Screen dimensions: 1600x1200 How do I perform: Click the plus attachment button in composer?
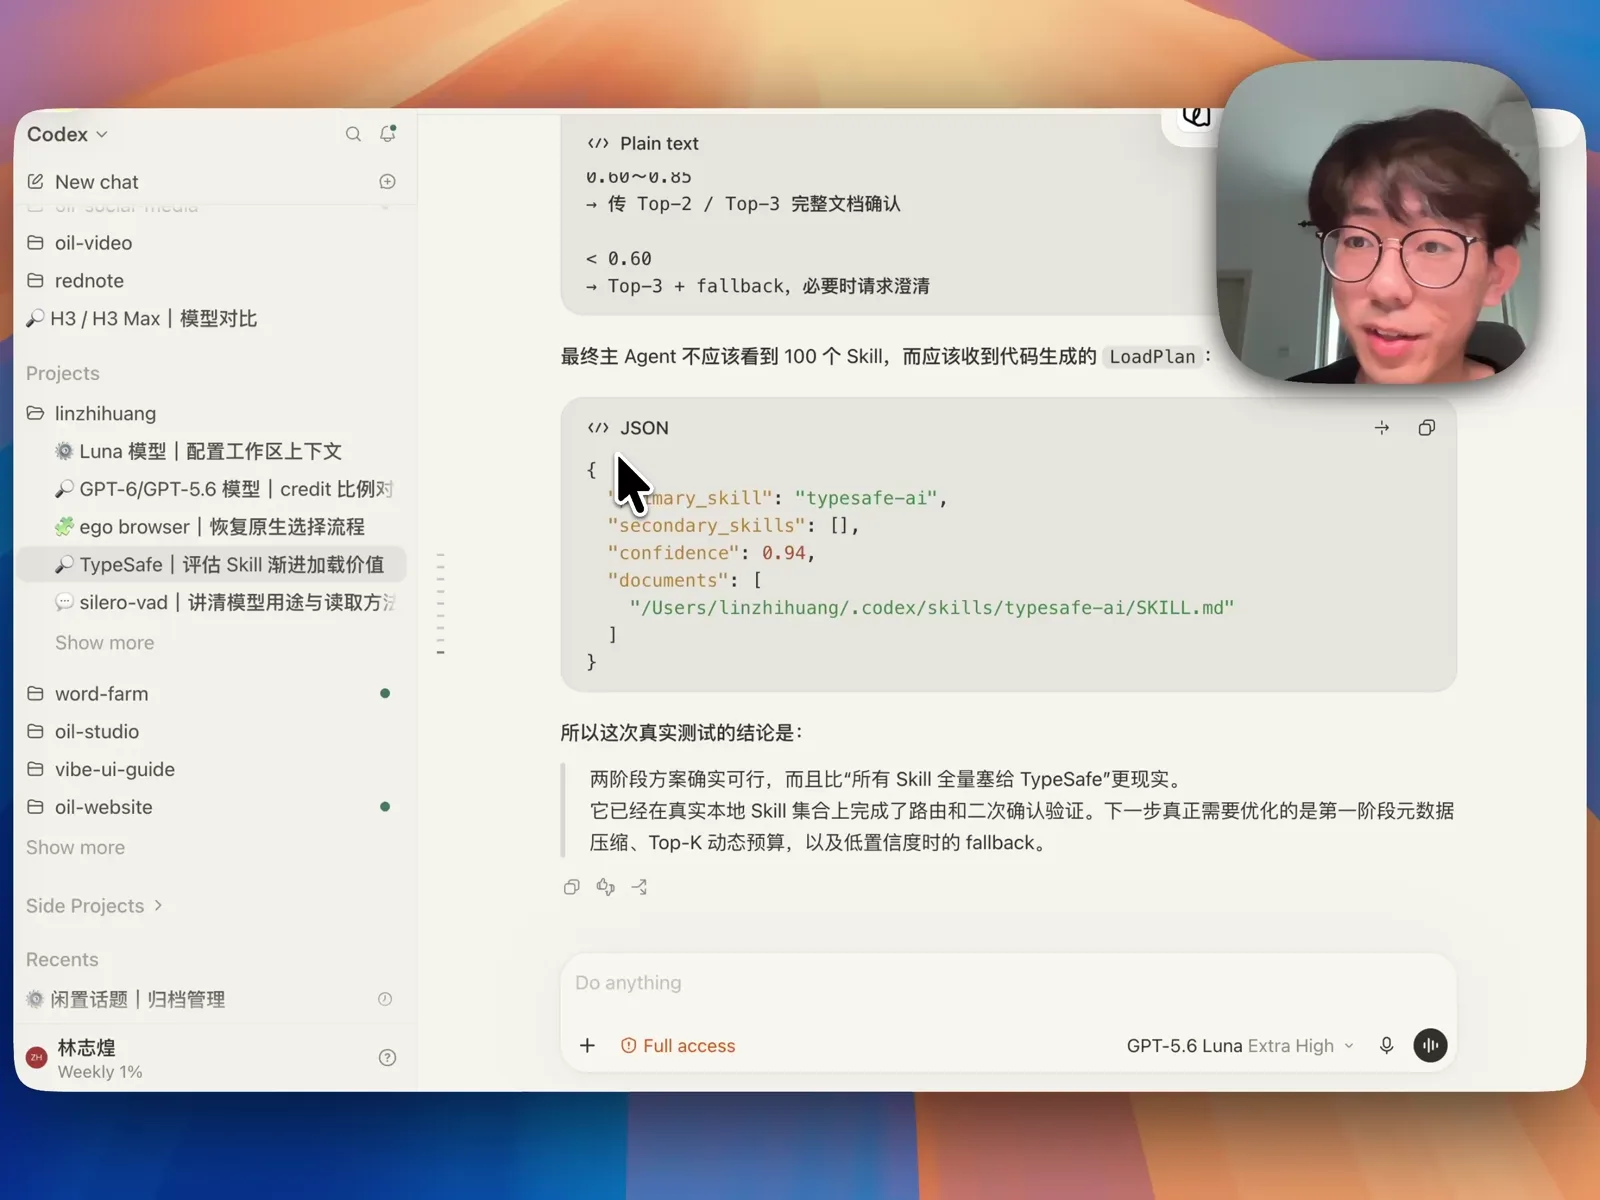tap(588, 1045)
